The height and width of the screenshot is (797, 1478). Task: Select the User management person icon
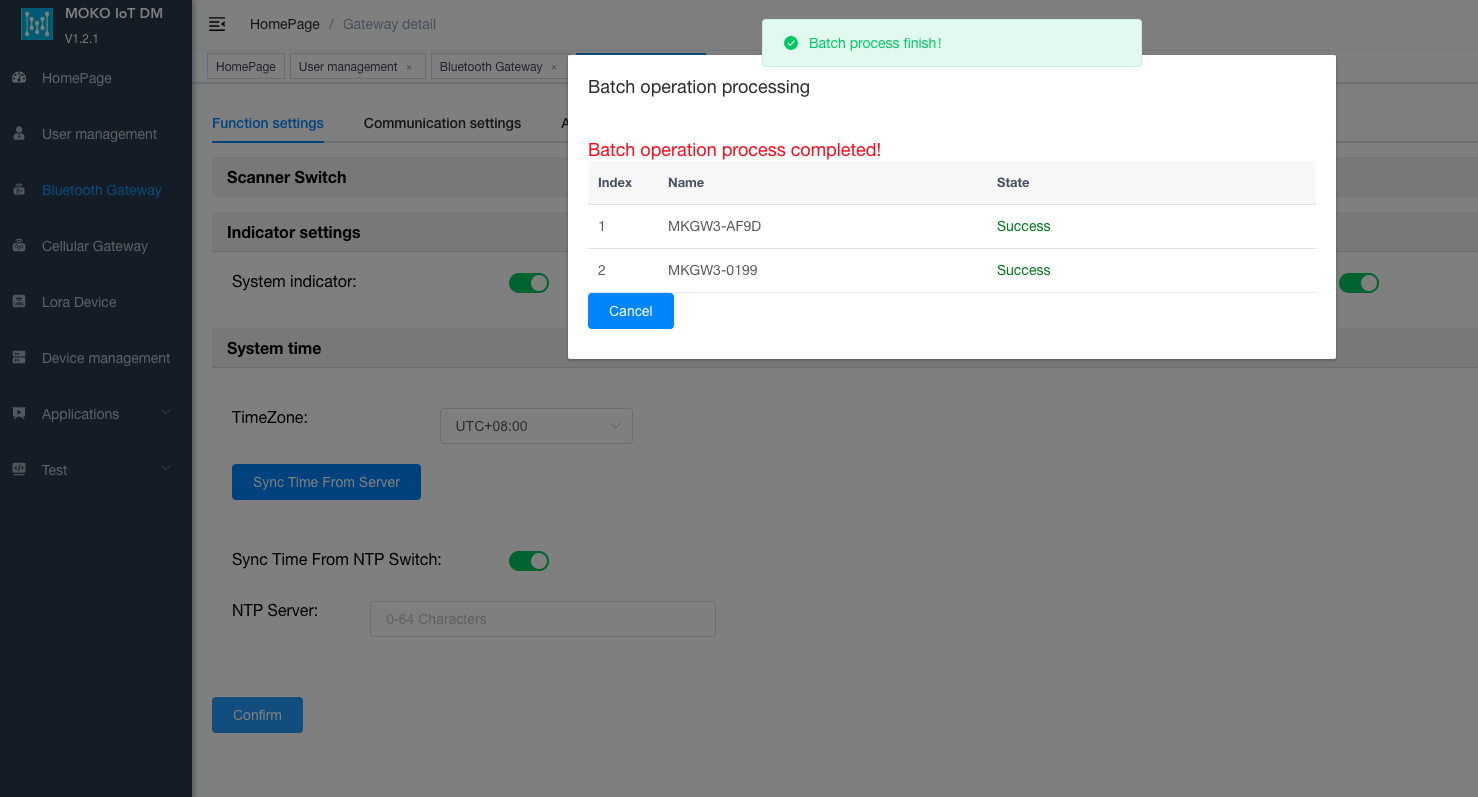tap(19, 134)
